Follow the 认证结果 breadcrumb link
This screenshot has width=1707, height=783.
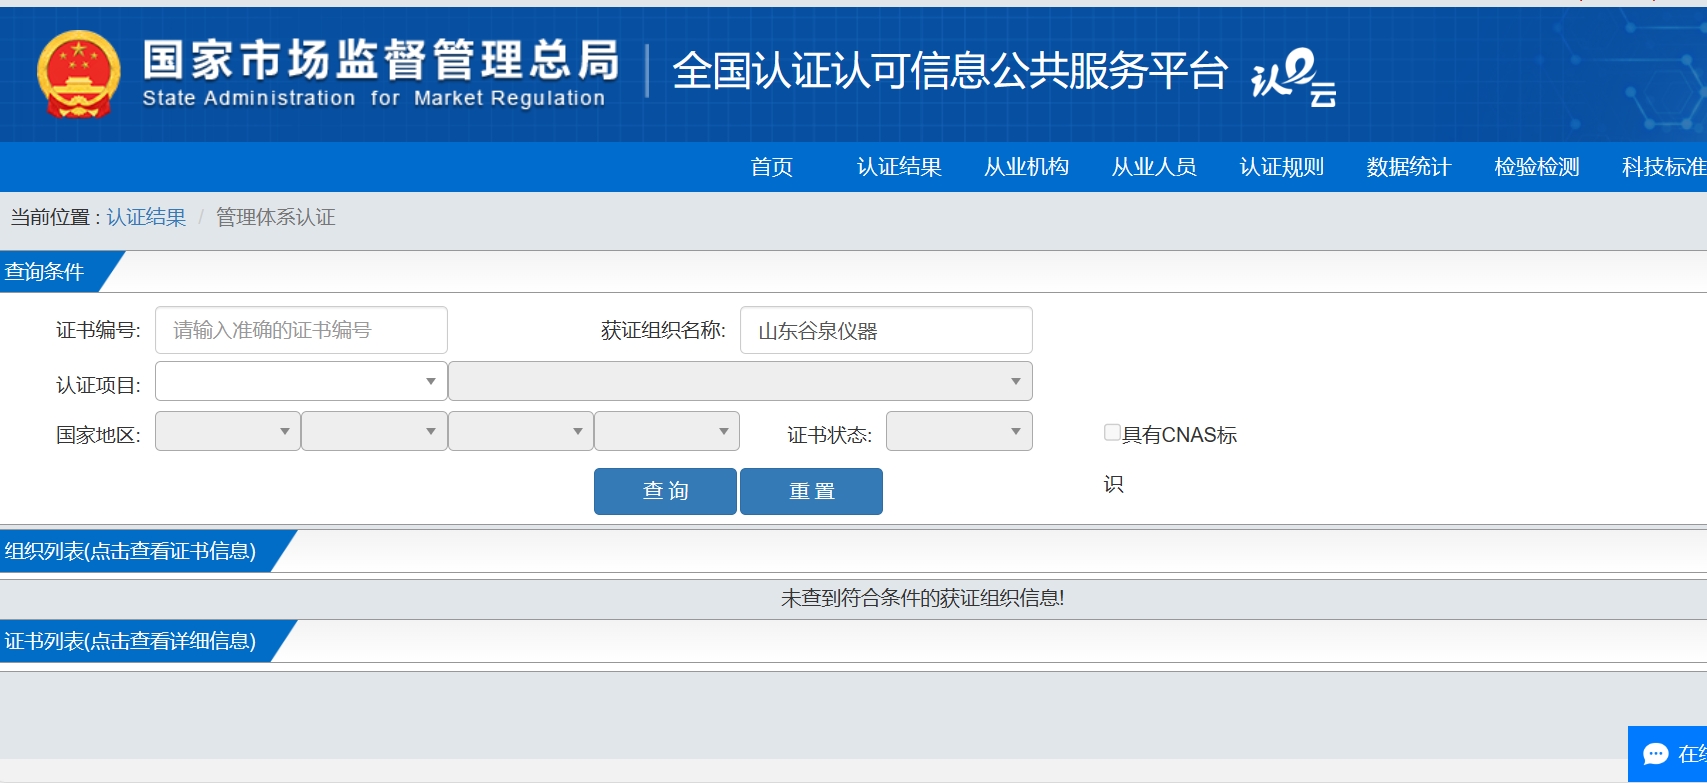click(x=146, y=217)
